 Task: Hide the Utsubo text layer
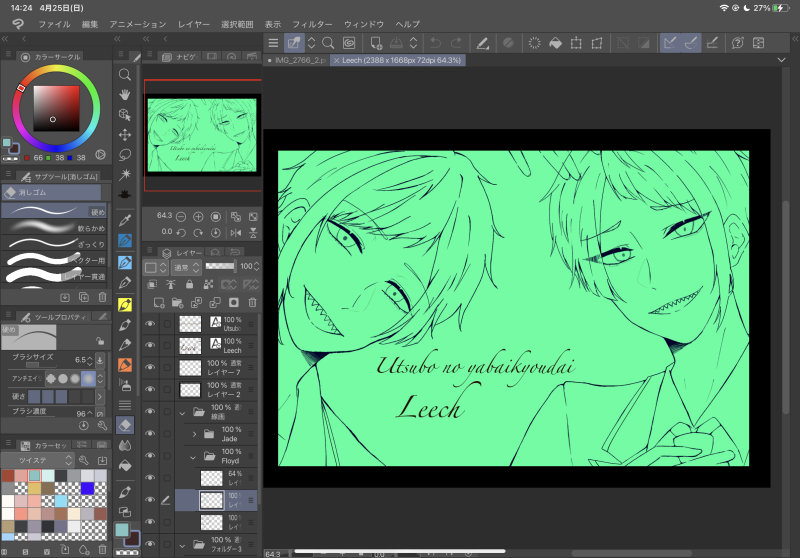(x=149, y=323)
